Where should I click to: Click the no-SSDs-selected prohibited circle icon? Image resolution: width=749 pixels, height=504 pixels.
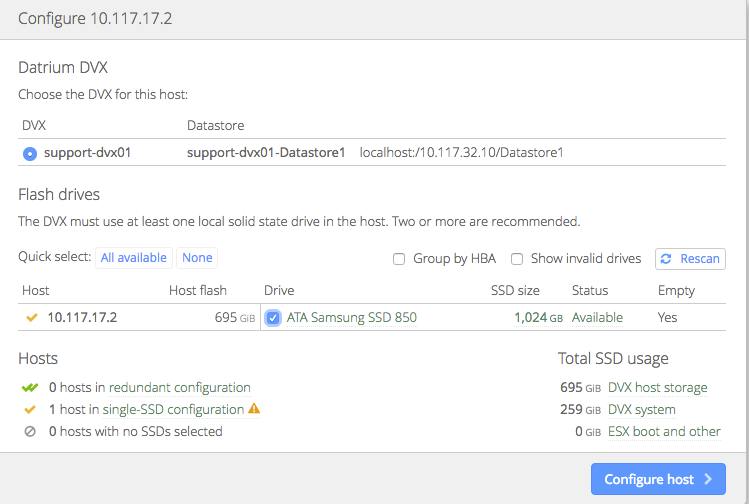(x=31, y=431)
